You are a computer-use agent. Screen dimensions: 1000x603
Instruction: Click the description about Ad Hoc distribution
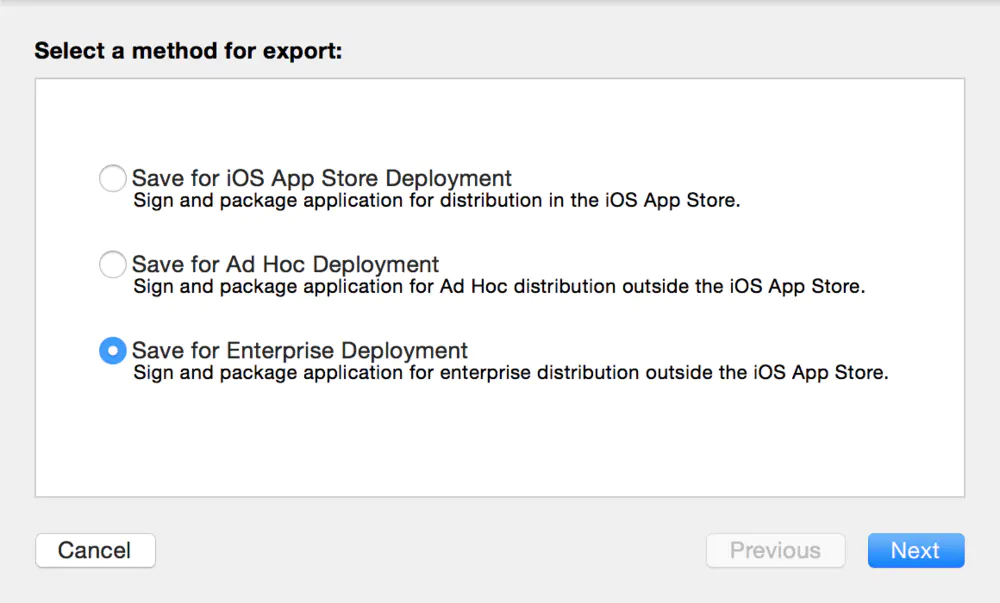499,287
